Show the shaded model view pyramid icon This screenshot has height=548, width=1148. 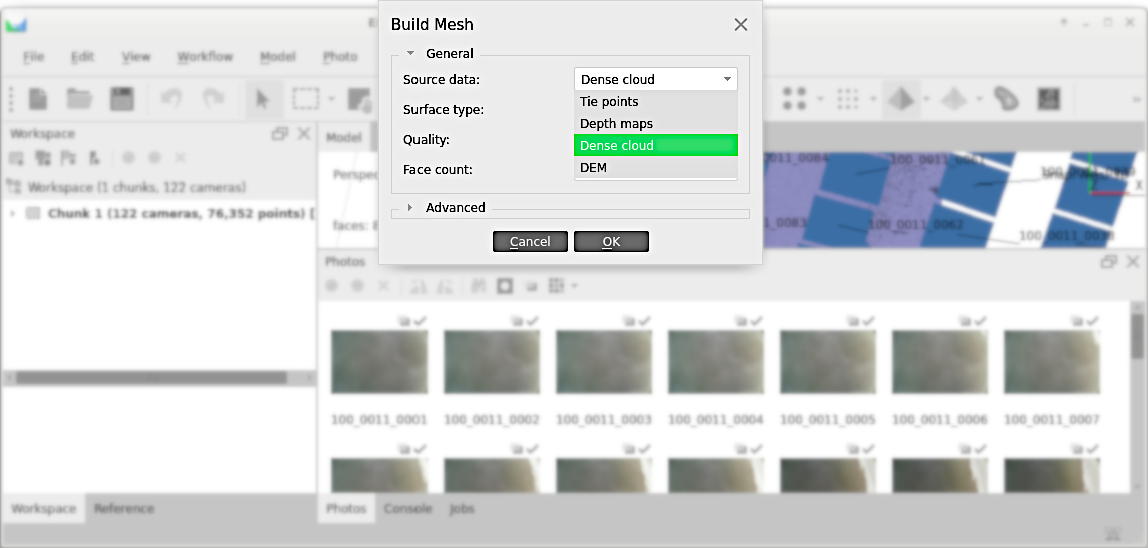coord(901,98)
